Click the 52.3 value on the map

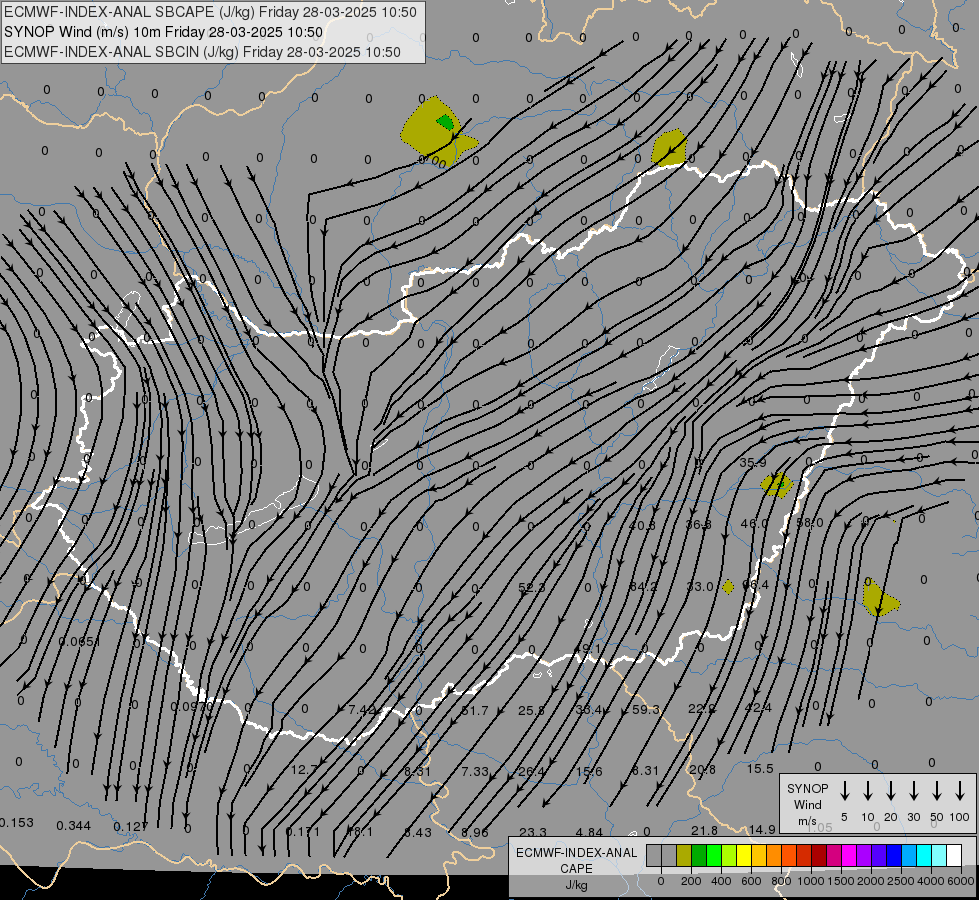(532, 588)
